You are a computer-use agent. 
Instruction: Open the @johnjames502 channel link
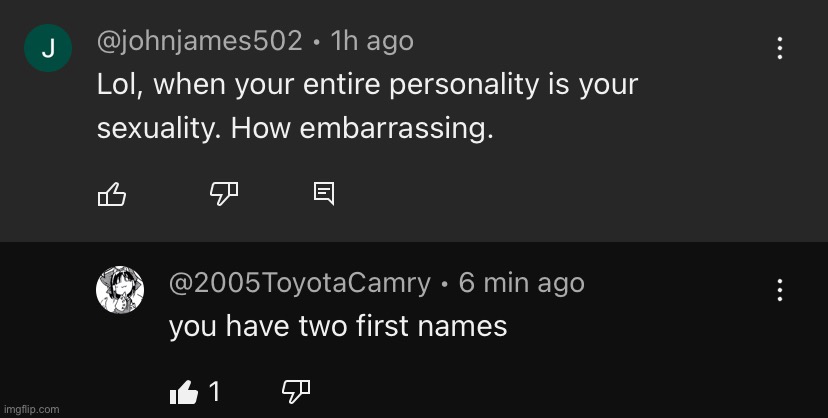point(199,41)
